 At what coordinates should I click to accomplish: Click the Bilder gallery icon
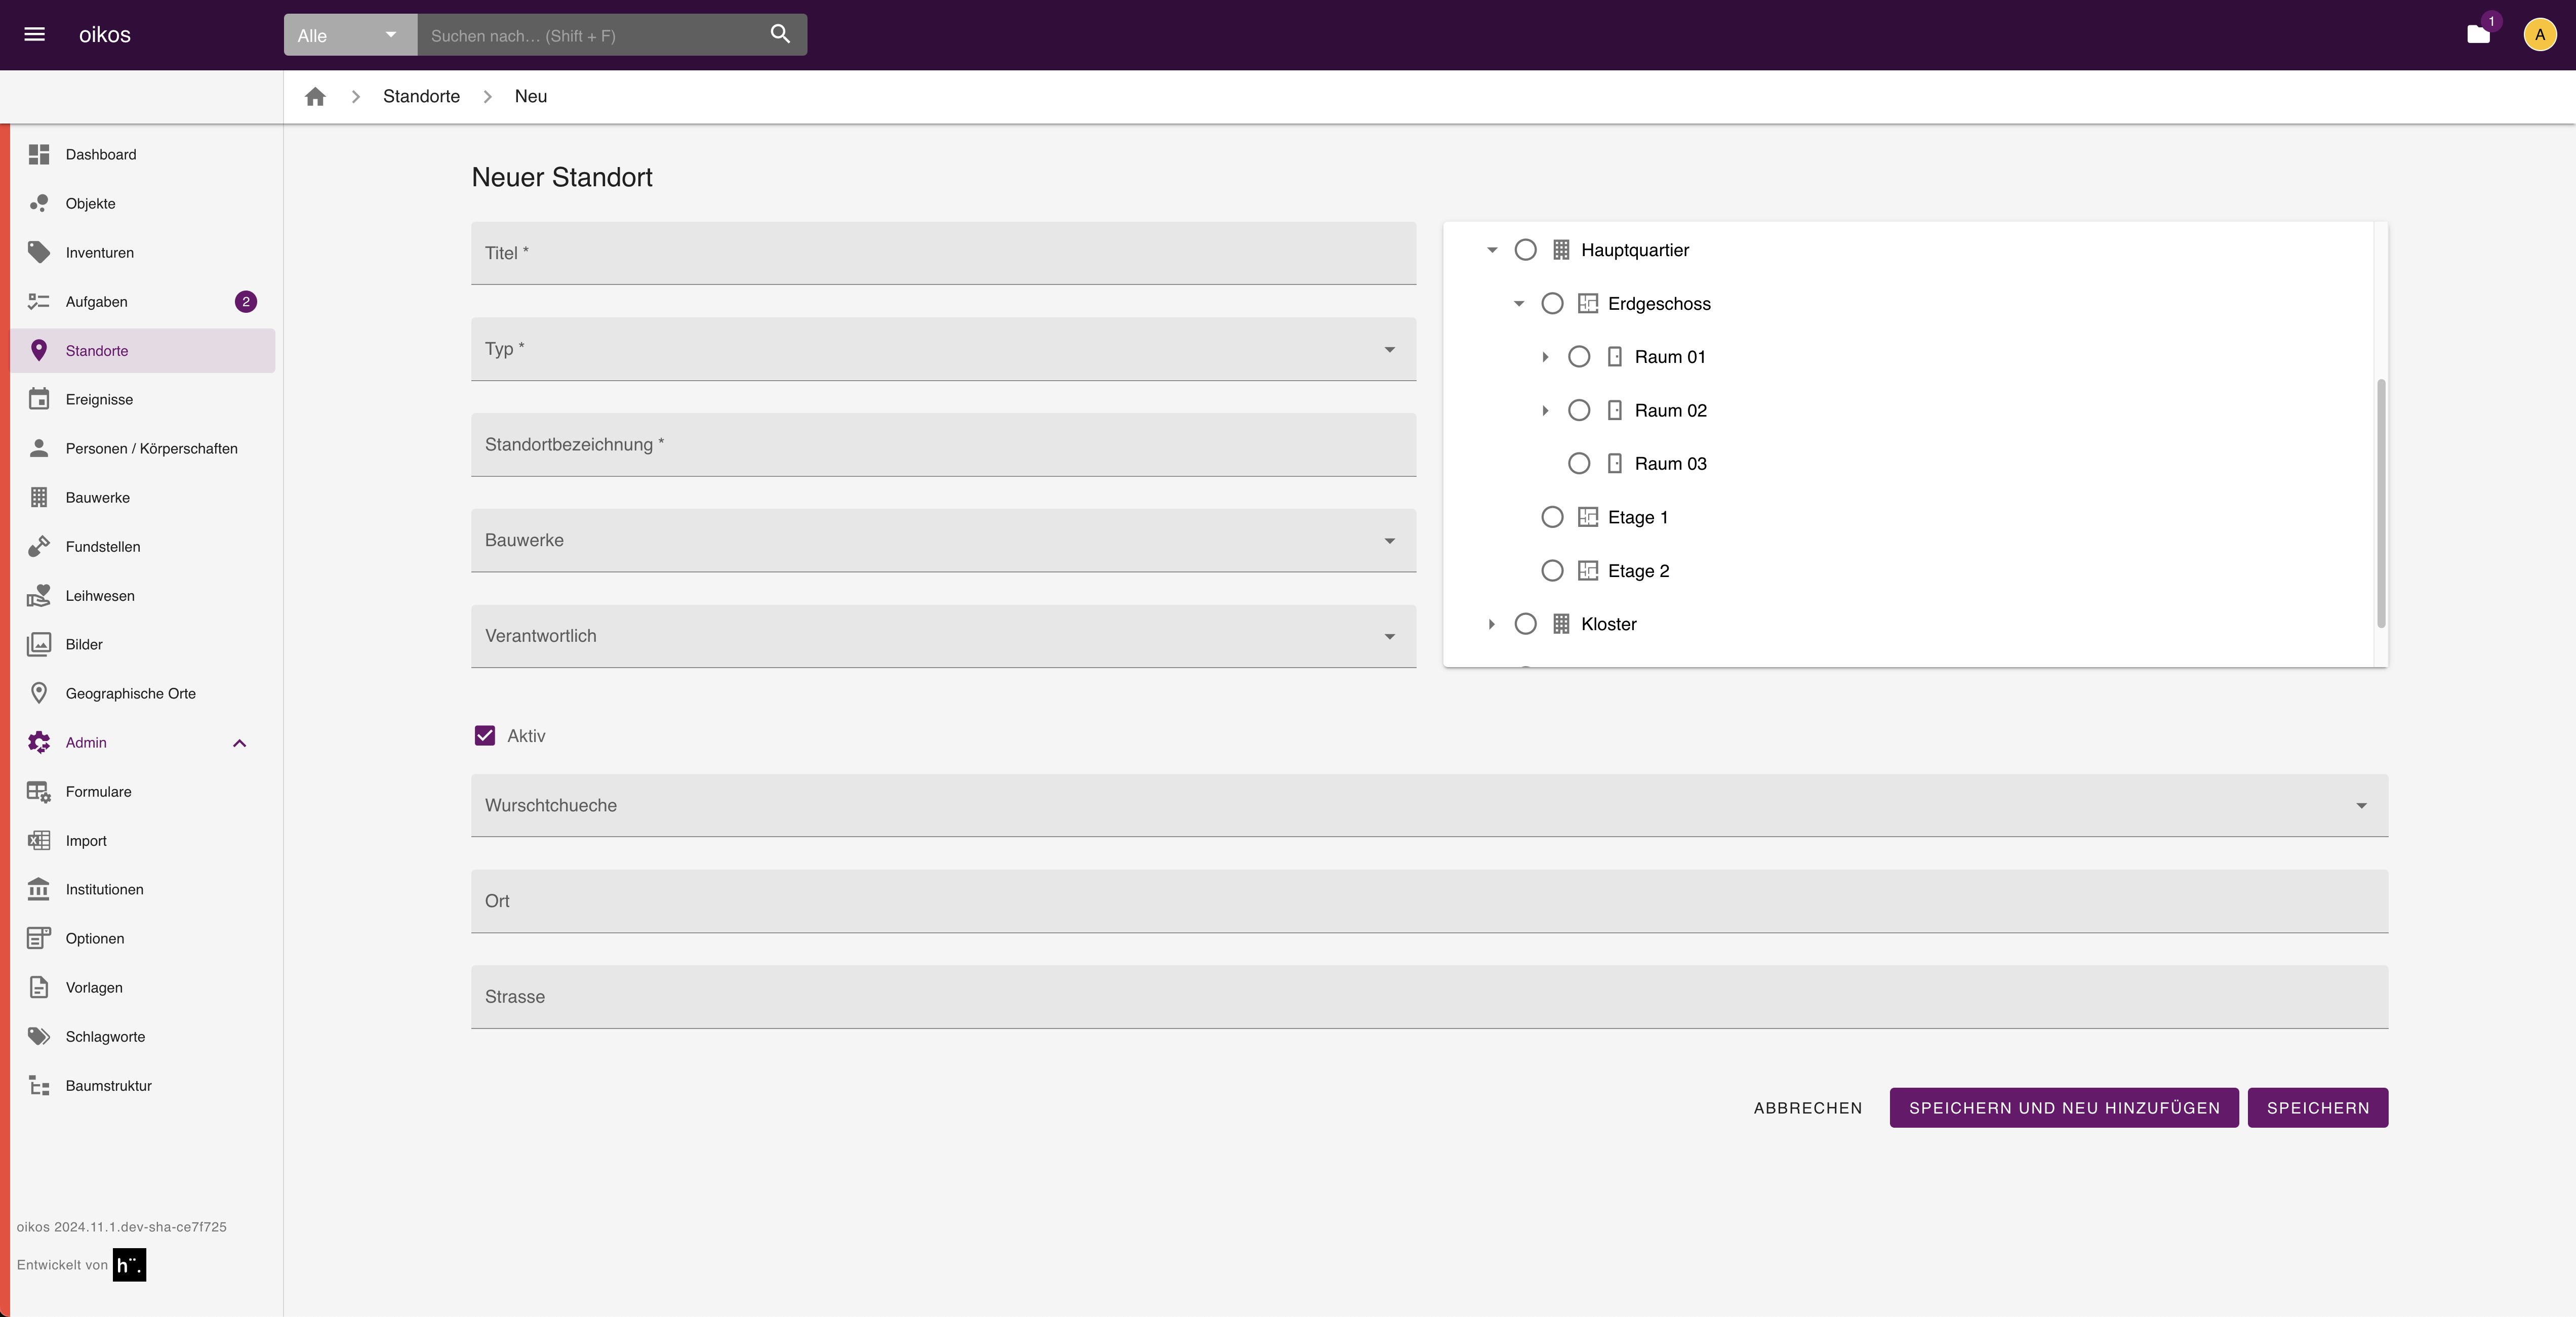(x=39, y=644)
